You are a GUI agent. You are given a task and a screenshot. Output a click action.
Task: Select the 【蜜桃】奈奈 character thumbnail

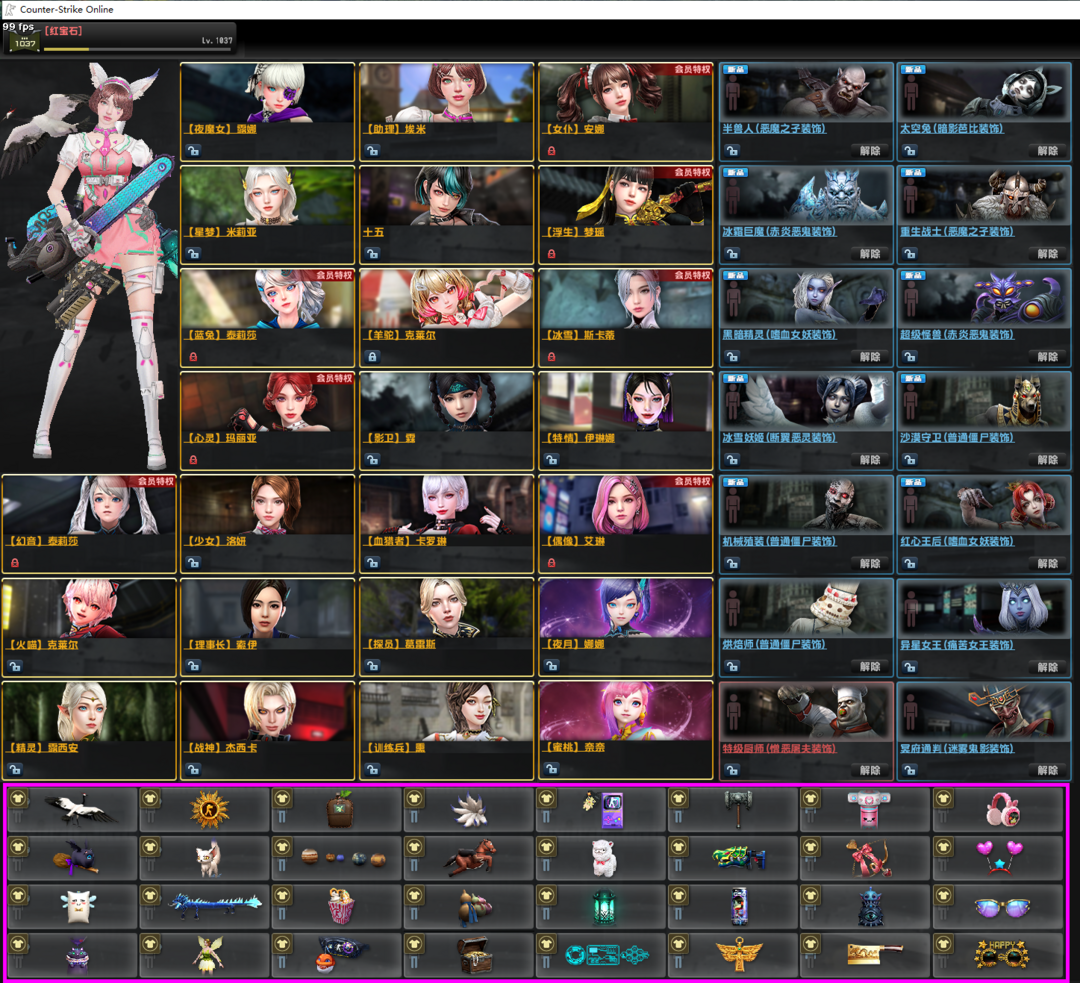[x=625, y=712]
